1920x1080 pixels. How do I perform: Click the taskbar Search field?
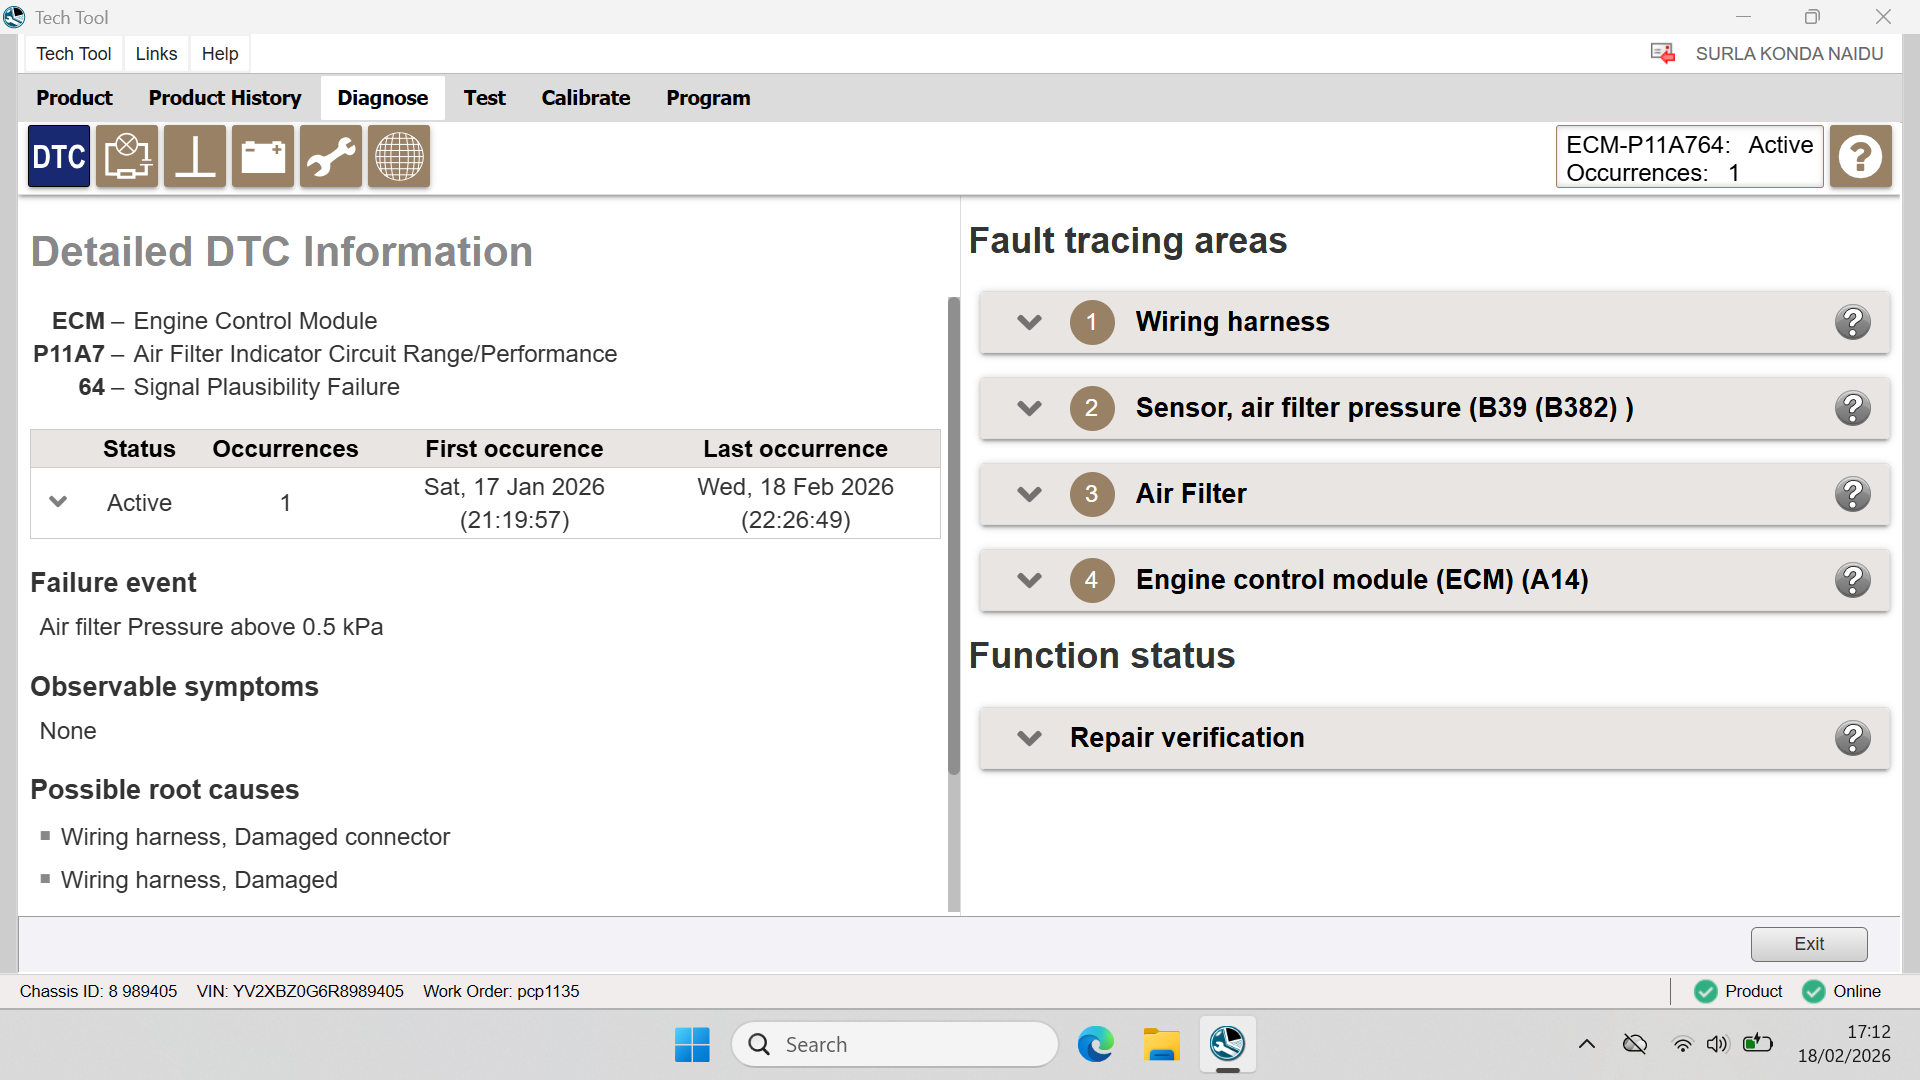click(x=895, y=1045)
